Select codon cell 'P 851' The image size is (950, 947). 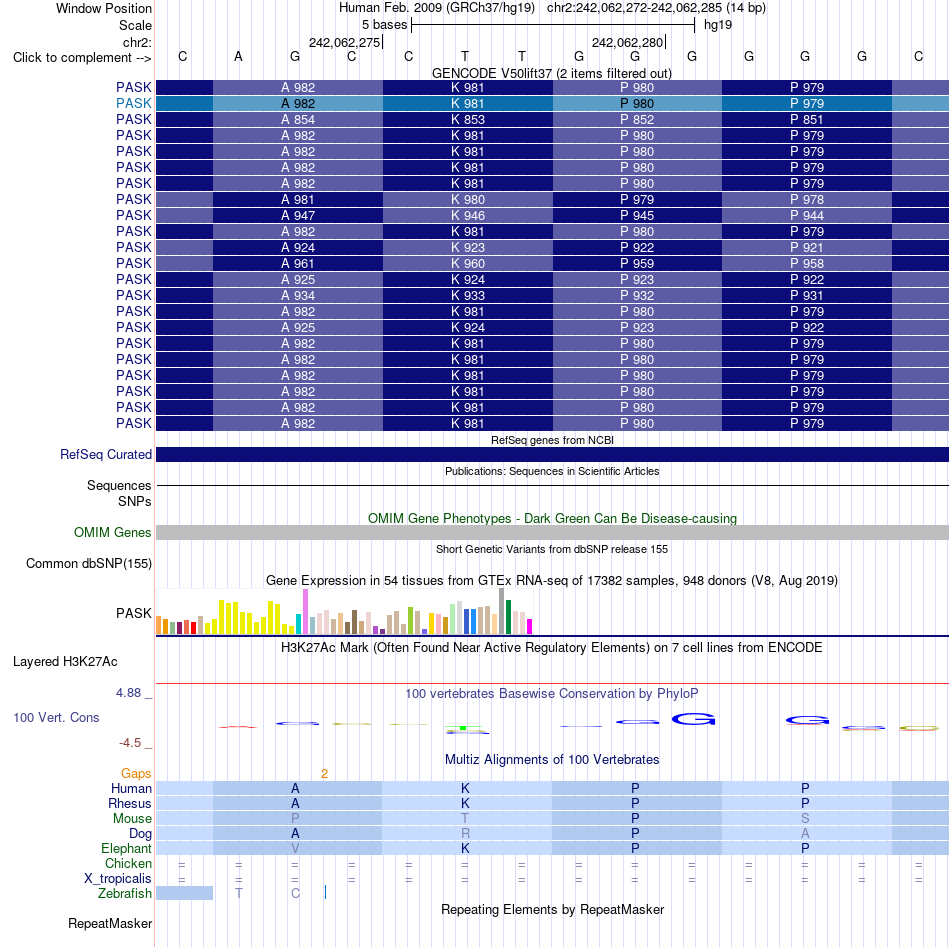pos(807,119)
